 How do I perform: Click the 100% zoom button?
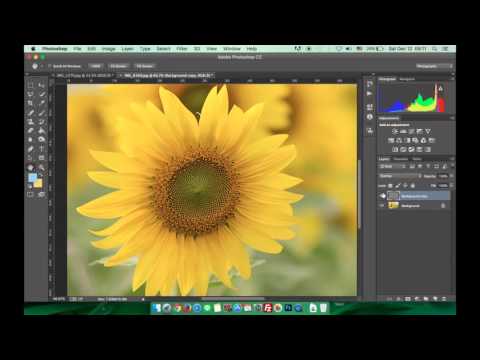point(96,66)
